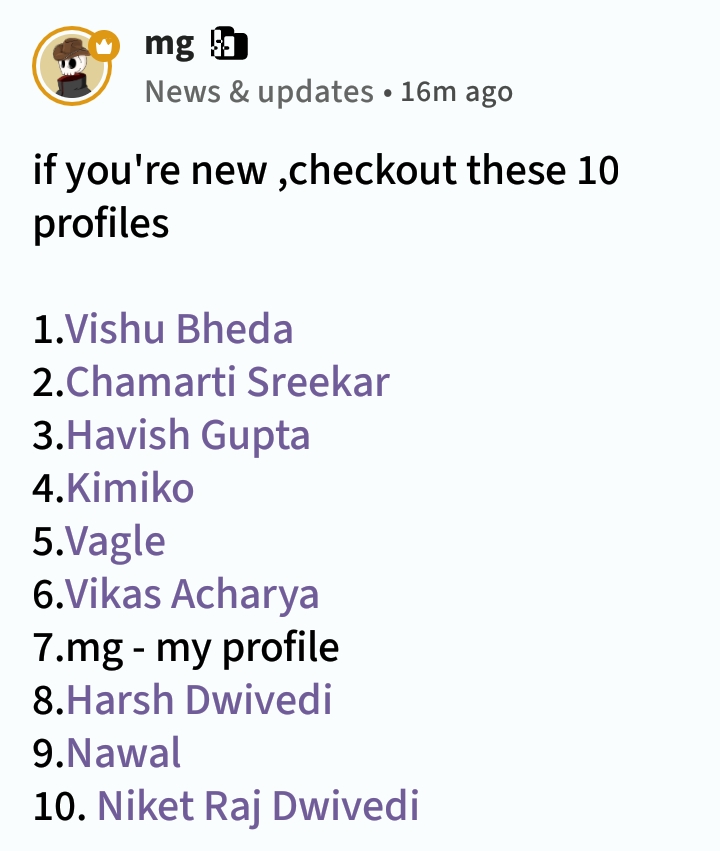Open the News & updates space label
Screen dimensions: 720x851
259,92
